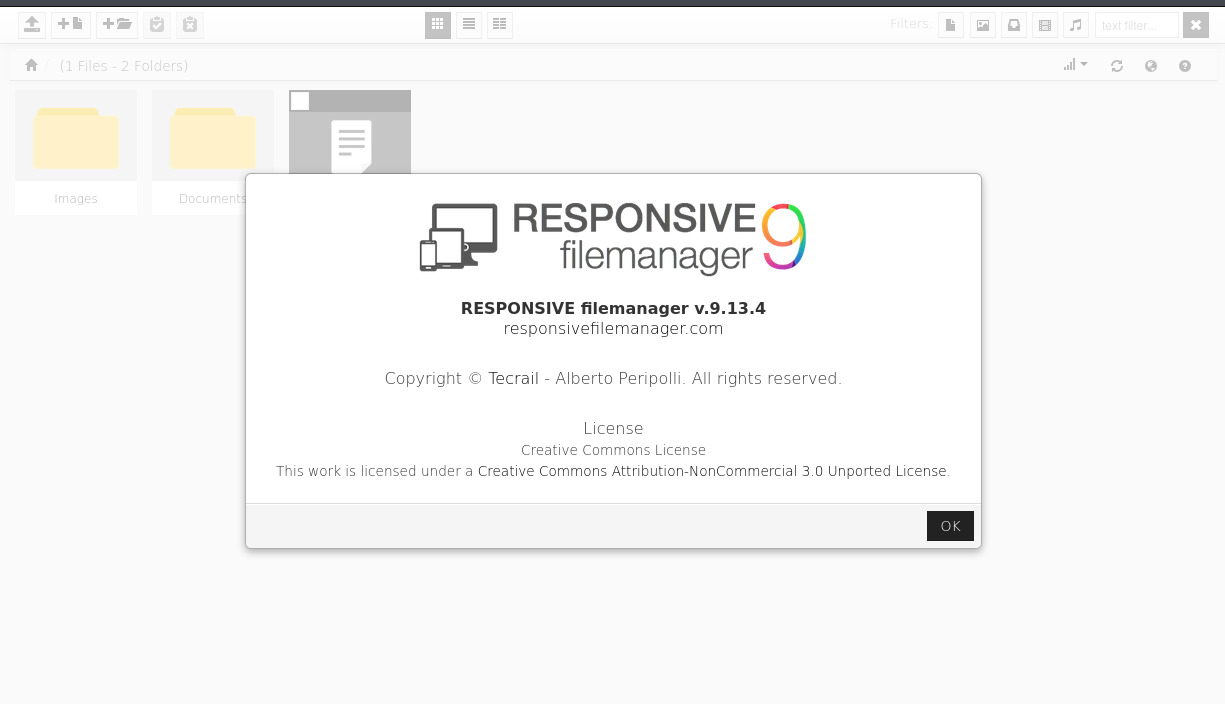1225x704 pixels.
Task: Go to home root folder icon
Action: [31, 65]
